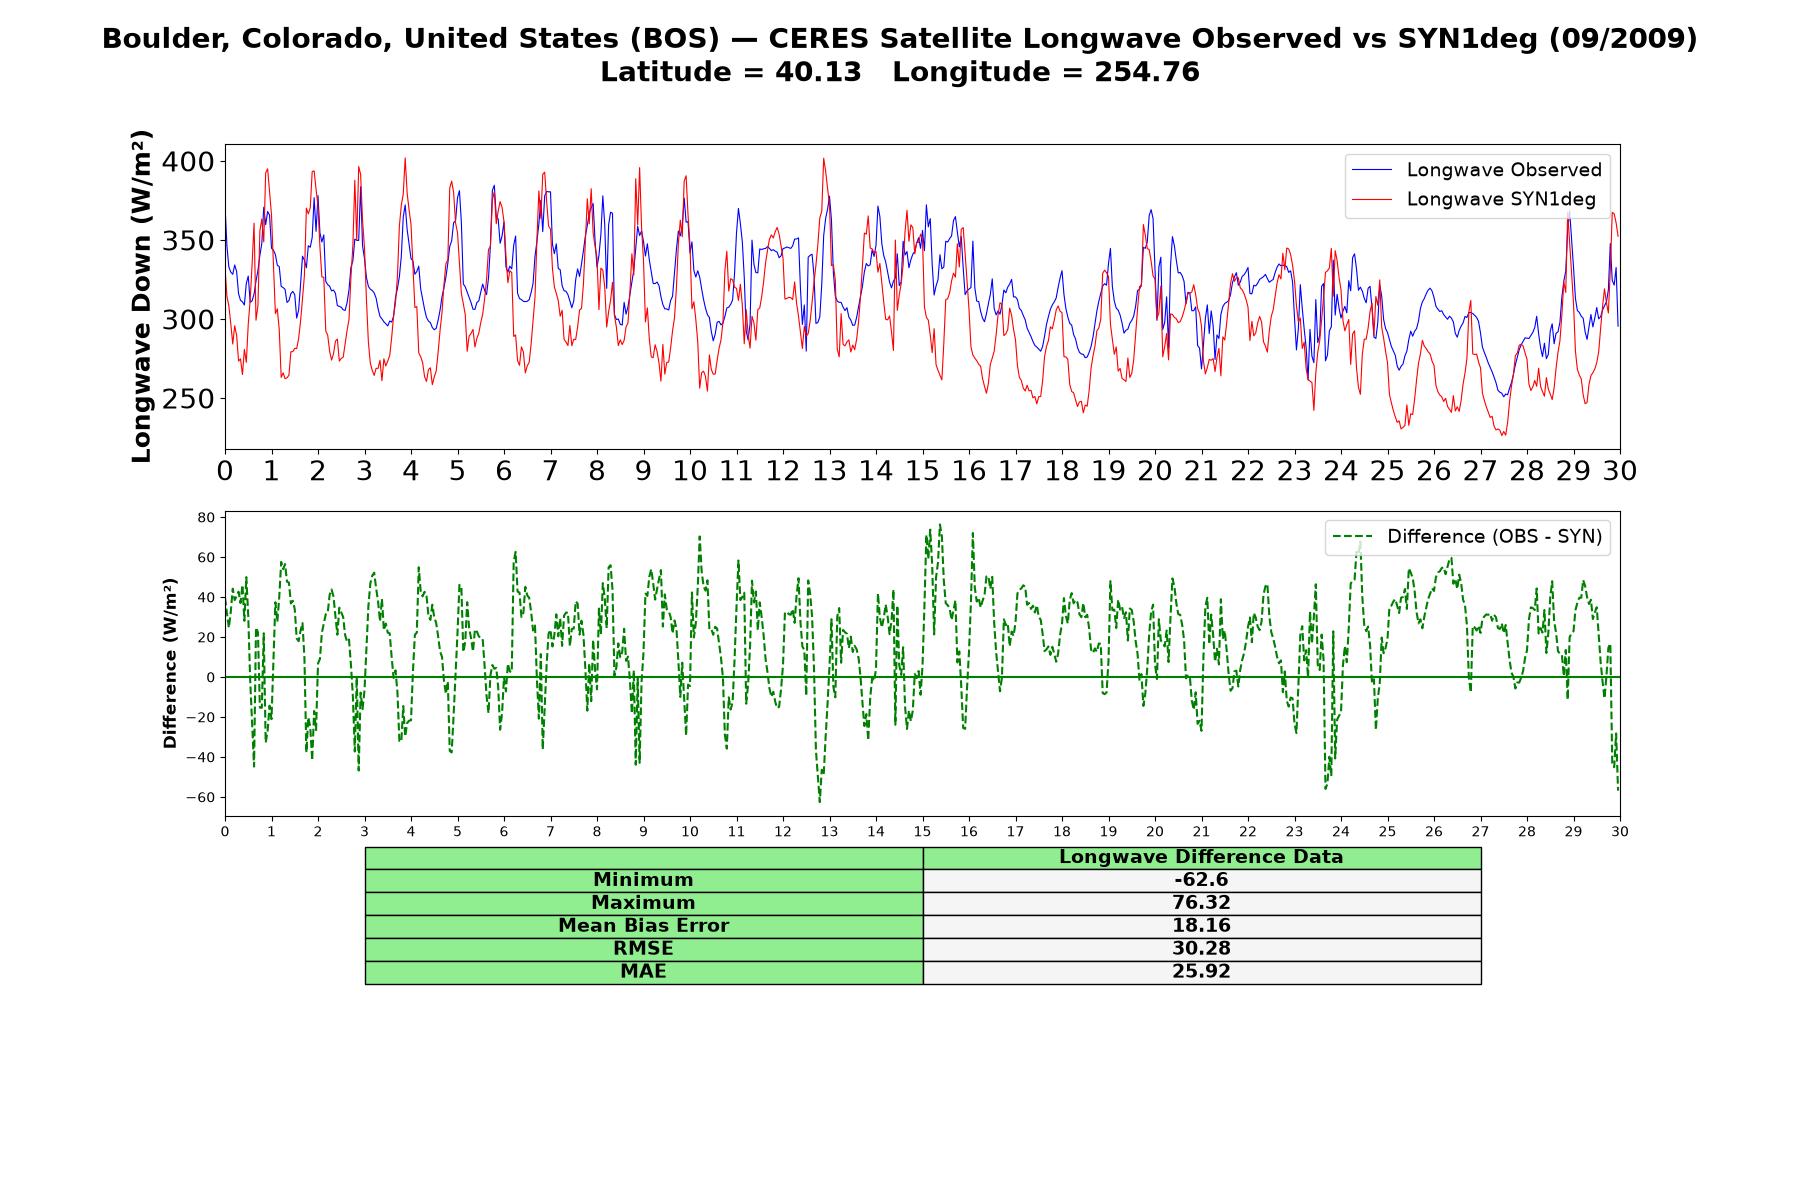Click the Difference (W/m²) y-axis label

[170, 663]
